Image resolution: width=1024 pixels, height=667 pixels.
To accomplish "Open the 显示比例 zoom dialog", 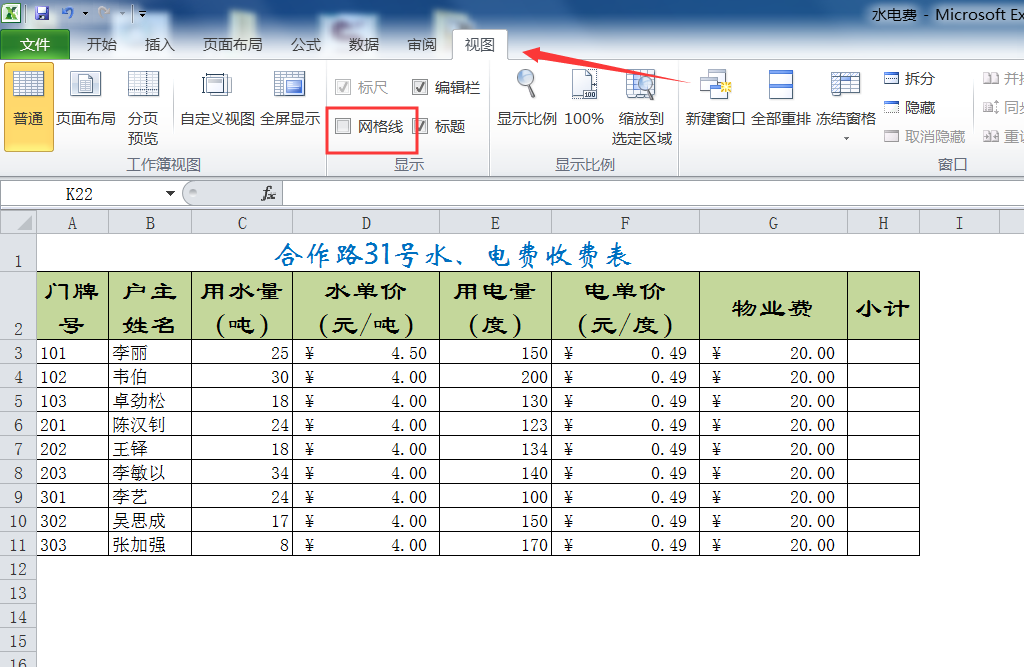I will (527, 104).
